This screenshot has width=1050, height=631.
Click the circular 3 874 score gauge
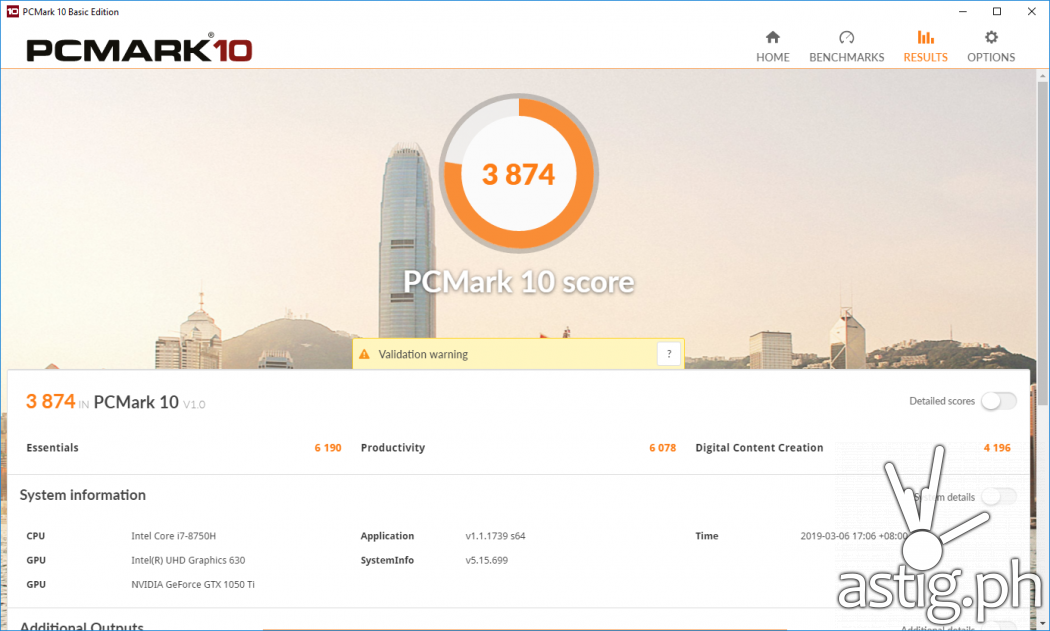click(519, 173)
